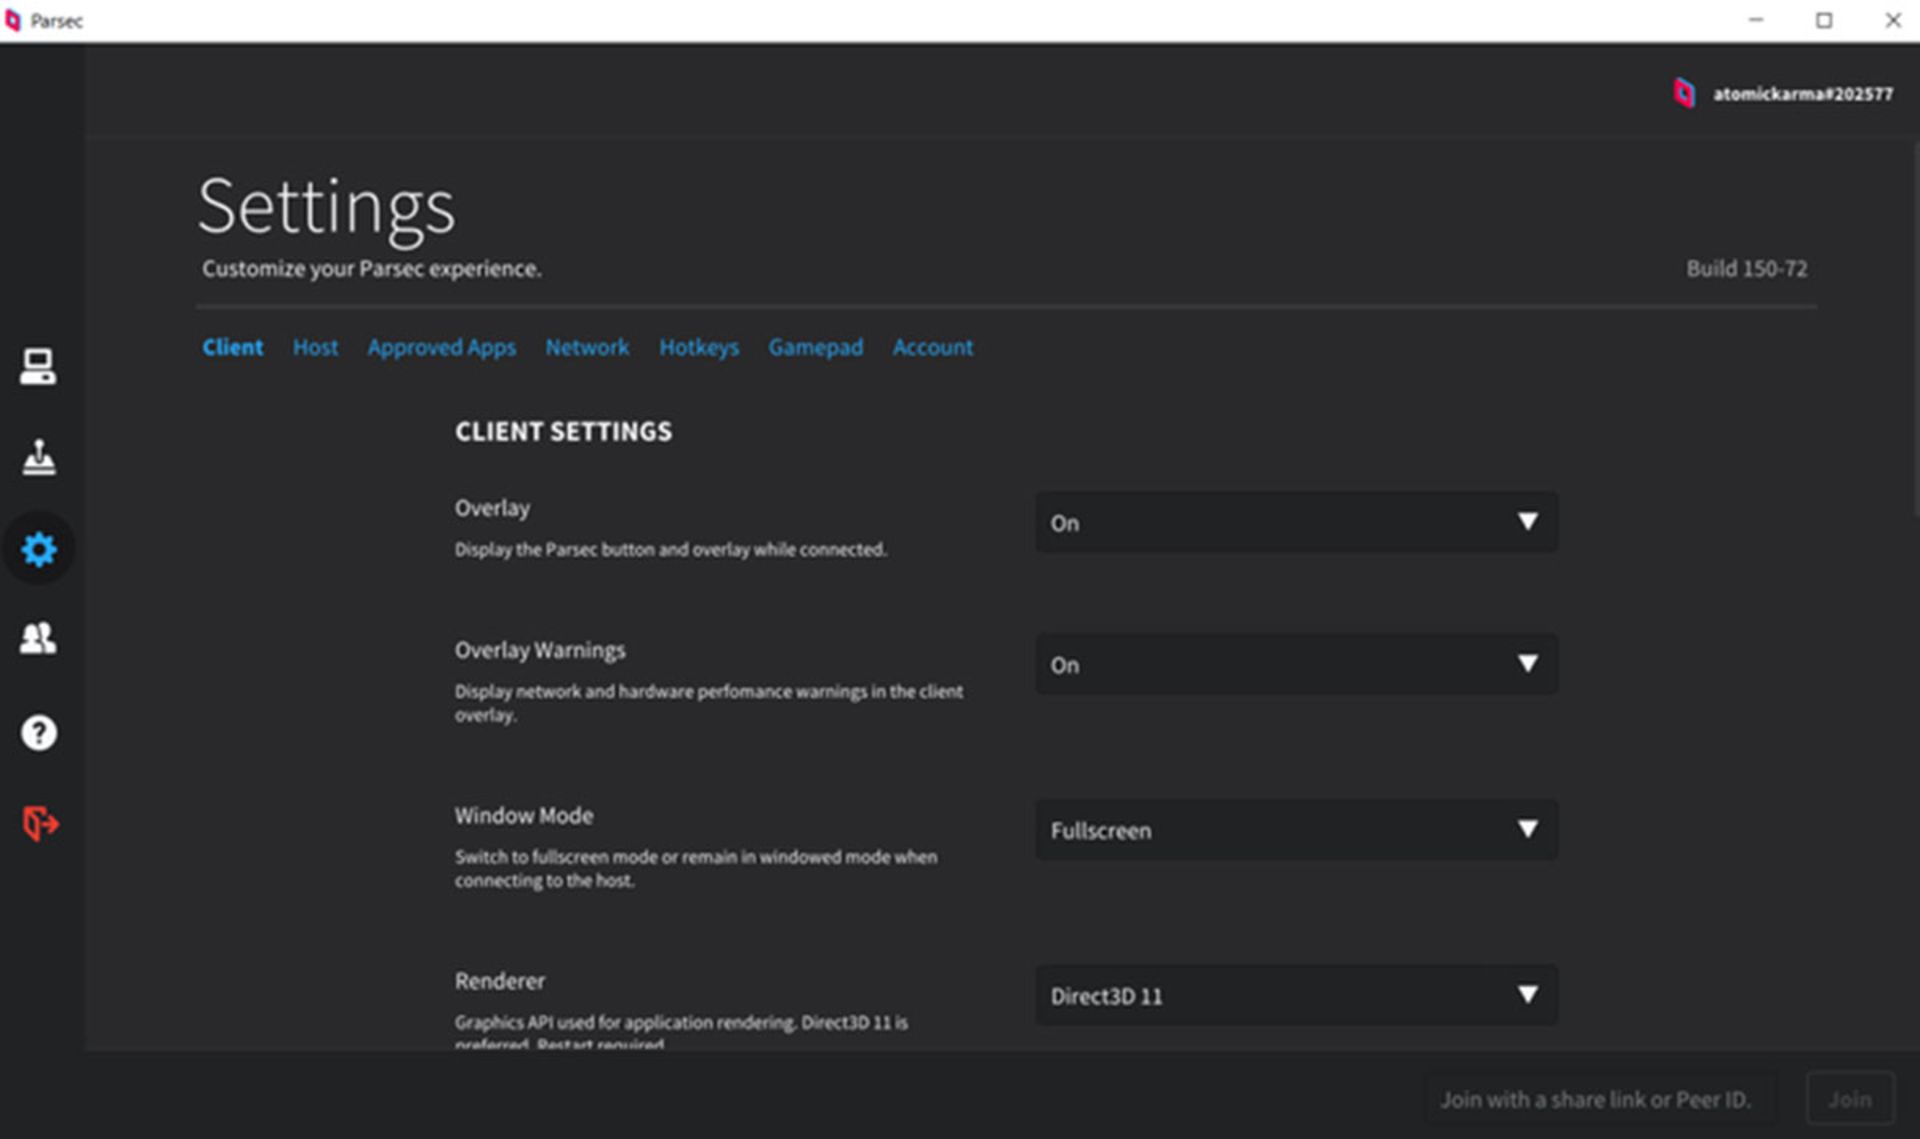Image resolution: width=1920 pixels, height=1139 pixels.
Task: Open the Friends sidebar icon
Action: point(38,638)
